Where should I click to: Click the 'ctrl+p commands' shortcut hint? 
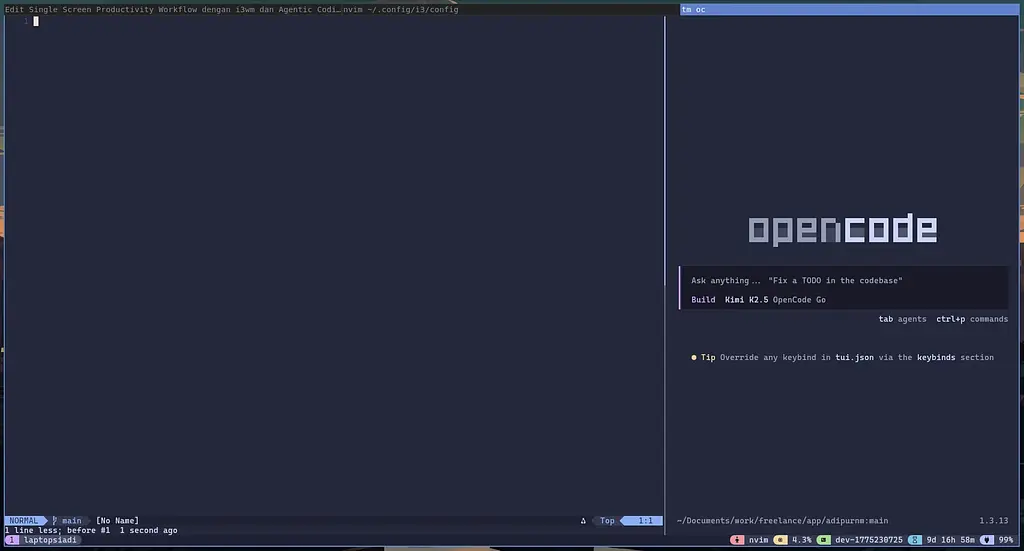tap(971, 319)
